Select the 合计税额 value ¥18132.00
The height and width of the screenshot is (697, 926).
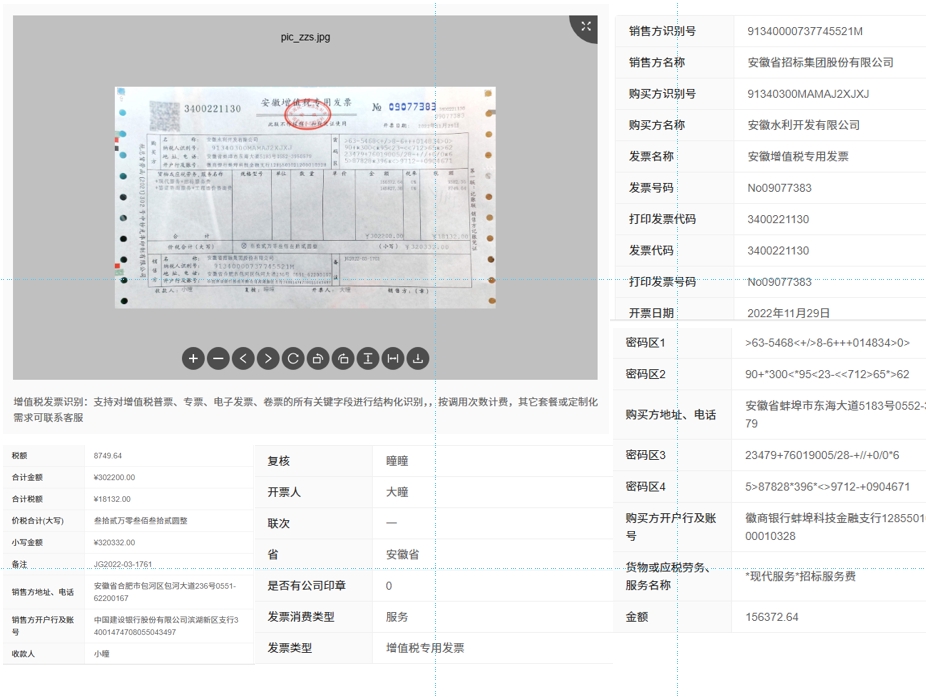[112, 499]
